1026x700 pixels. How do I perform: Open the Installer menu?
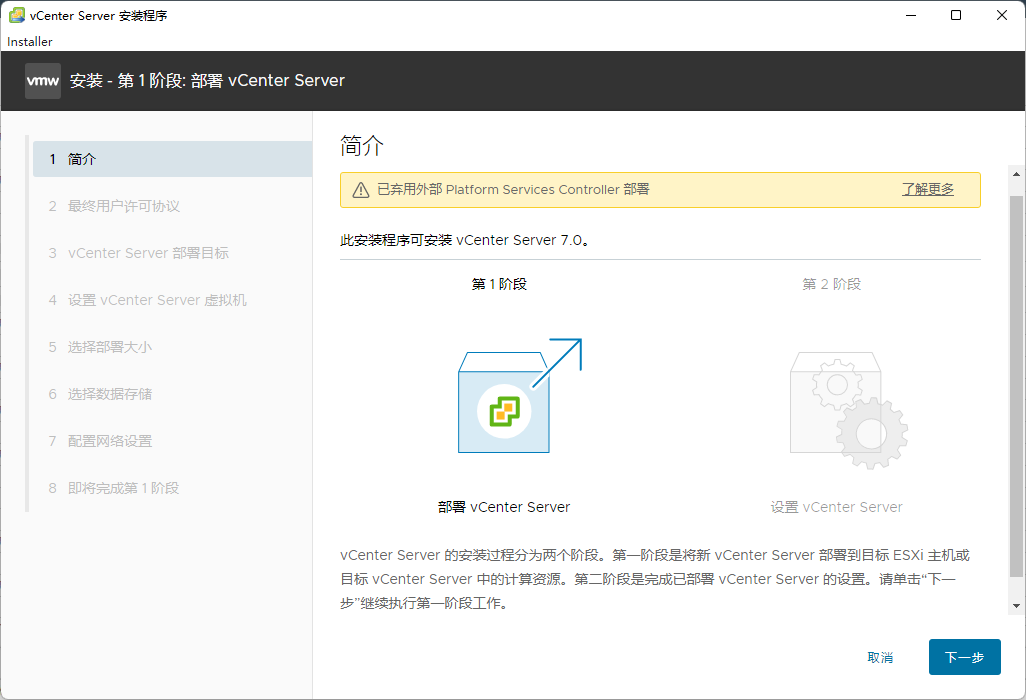click(x=29, y=41)
